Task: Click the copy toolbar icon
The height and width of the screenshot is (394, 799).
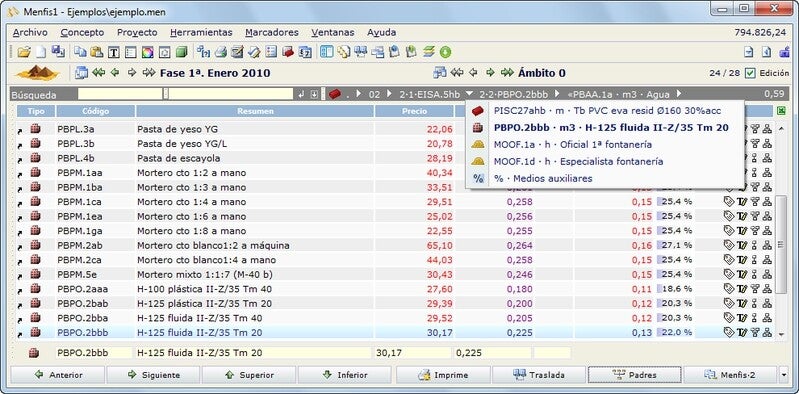Action: (80, 51)
